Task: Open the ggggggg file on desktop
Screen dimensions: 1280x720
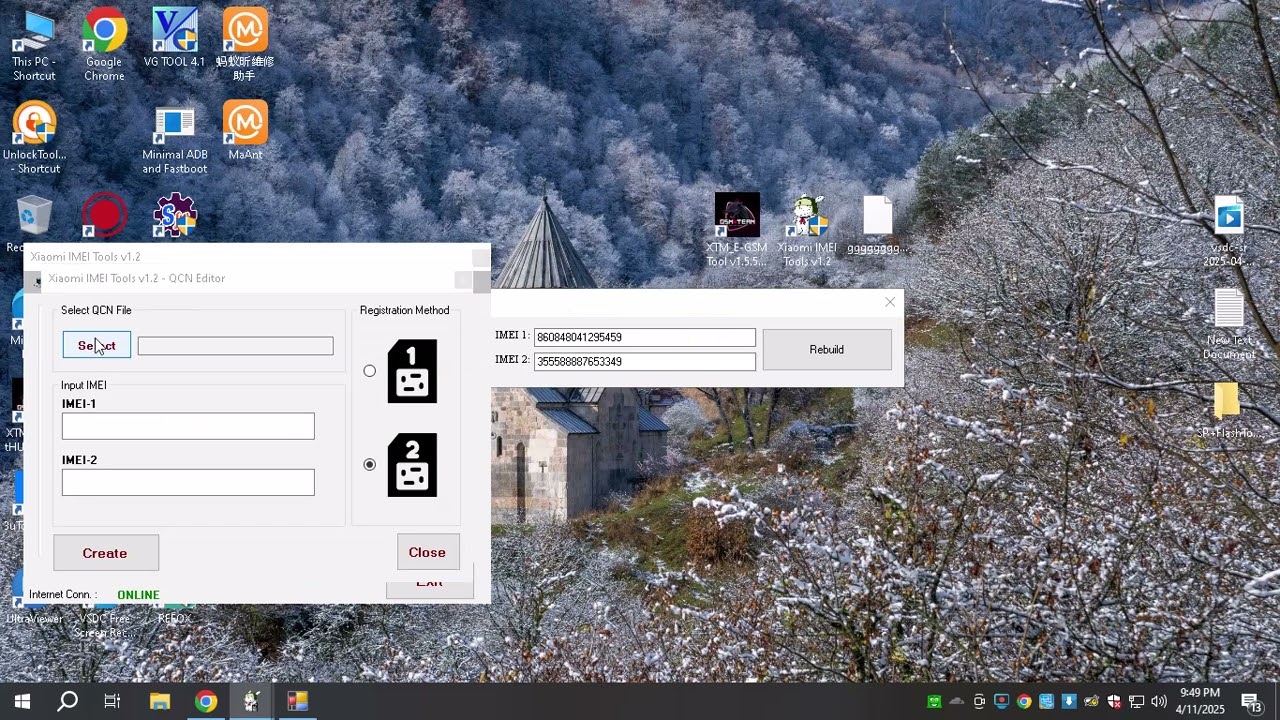Action: 877,225
